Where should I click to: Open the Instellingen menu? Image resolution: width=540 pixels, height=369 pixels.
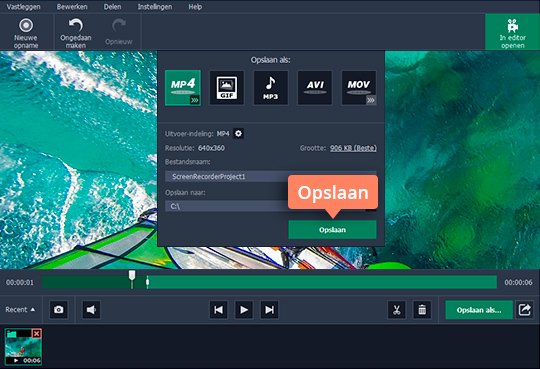point(155,7)
